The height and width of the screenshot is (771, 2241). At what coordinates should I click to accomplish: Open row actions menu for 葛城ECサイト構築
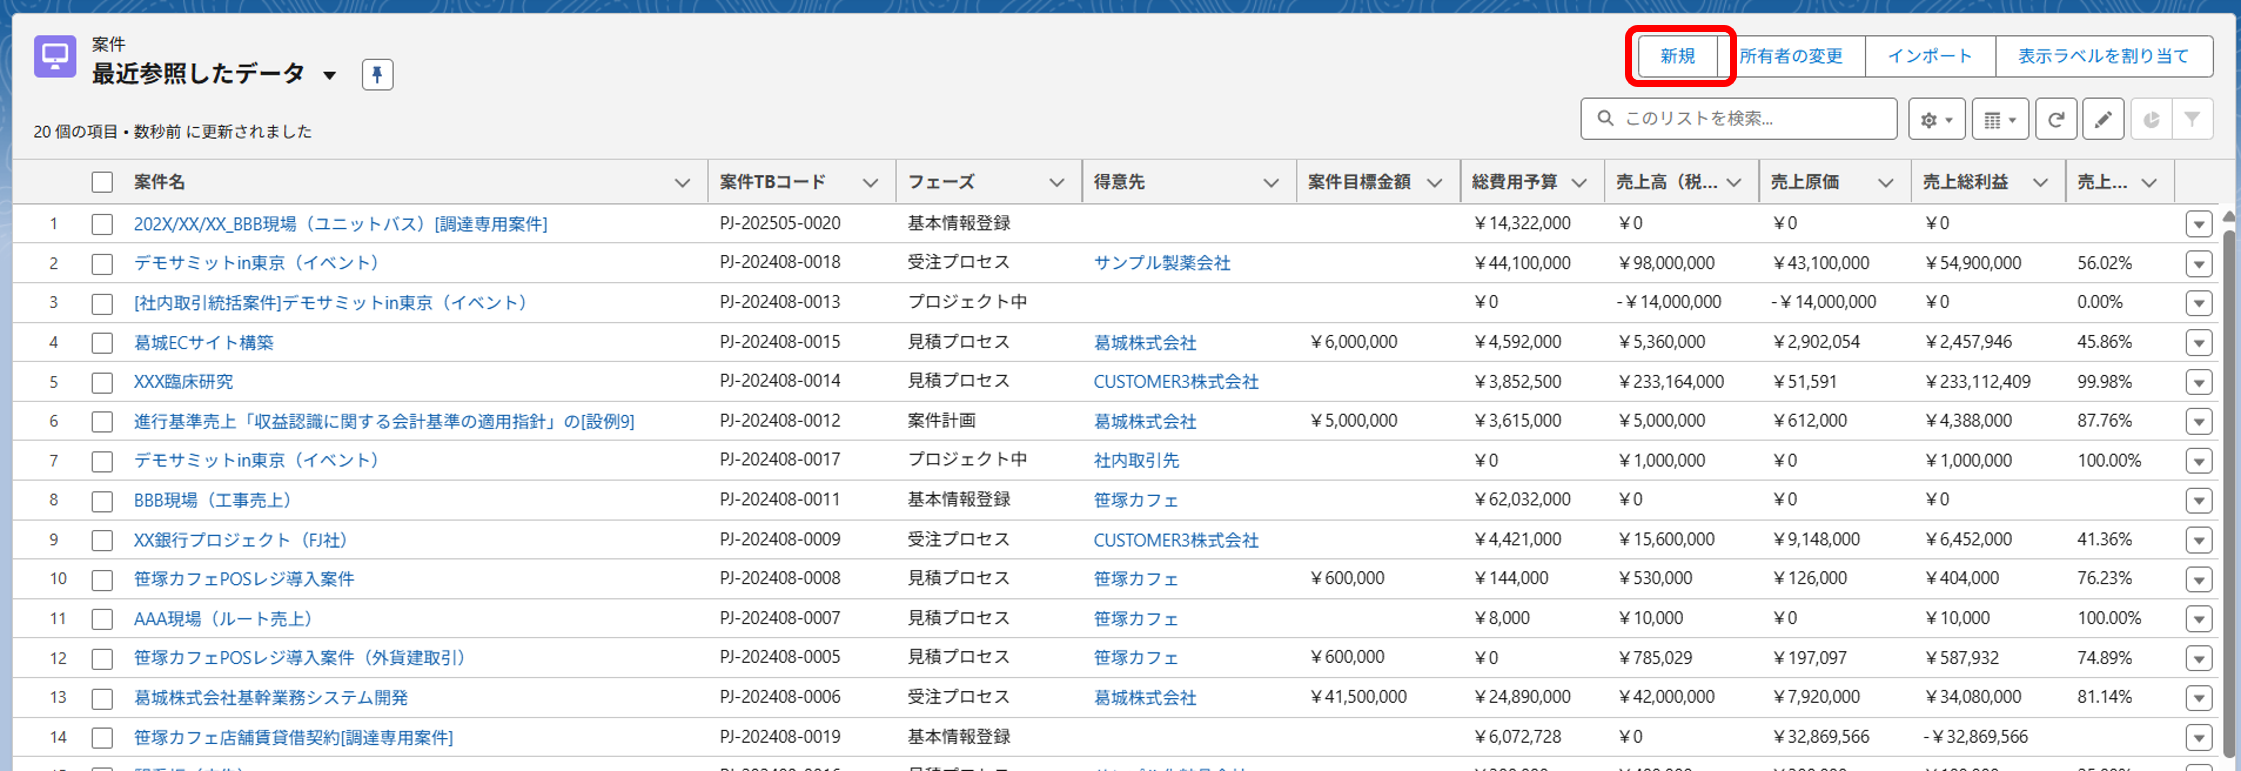[x=2198, y=343]
